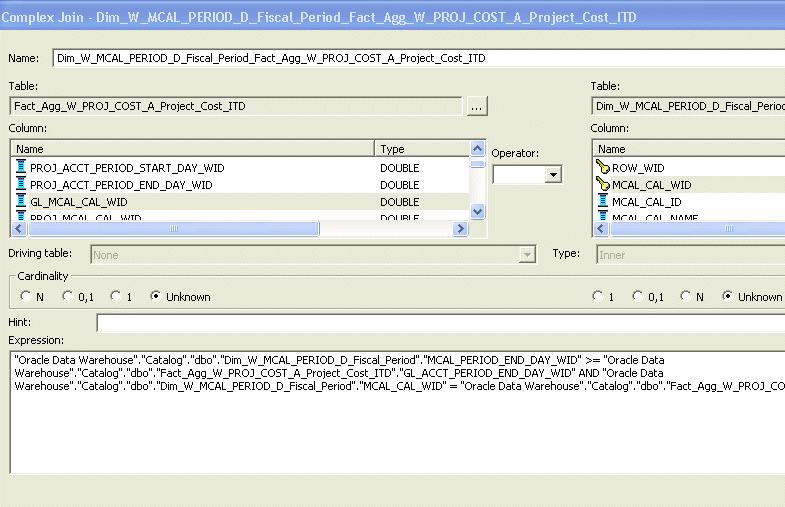Viewport: 785px width, 507px height.
Task: Click the left list horizontal scrollbar thumb
Action: (x=174, y=229)
